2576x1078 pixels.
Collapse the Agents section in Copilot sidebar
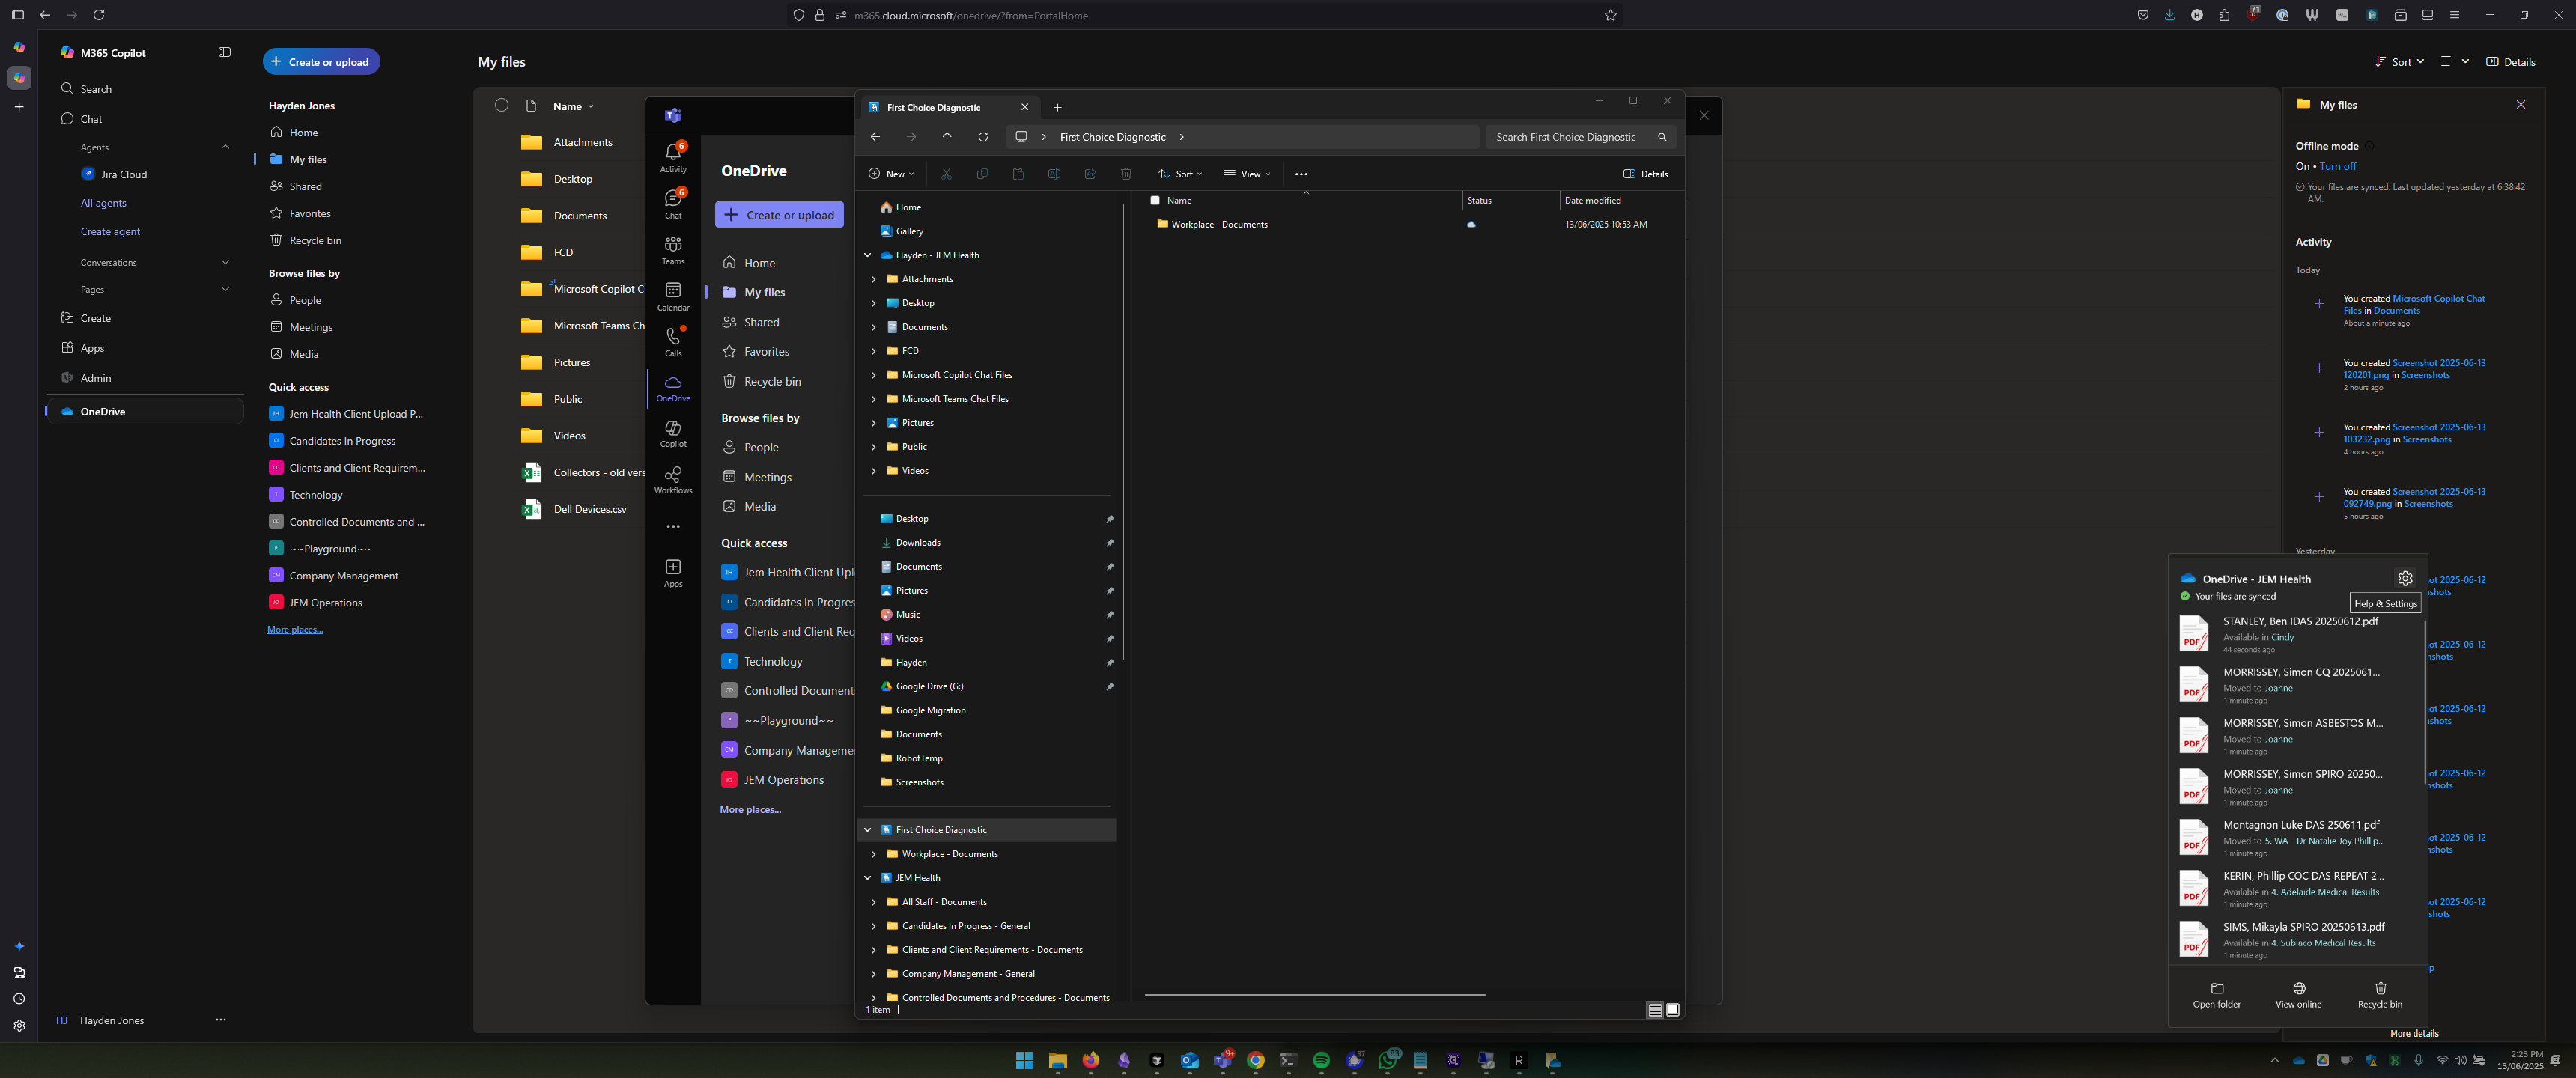tap(224, 147)
